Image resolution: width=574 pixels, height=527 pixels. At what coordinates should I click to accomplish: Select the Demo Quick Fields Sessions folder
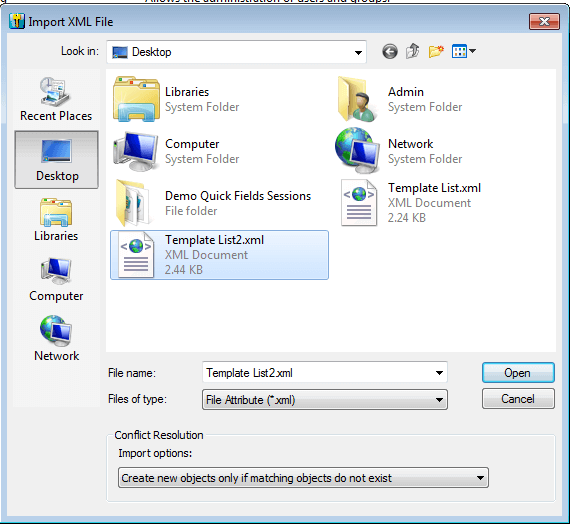pos(213,203)
